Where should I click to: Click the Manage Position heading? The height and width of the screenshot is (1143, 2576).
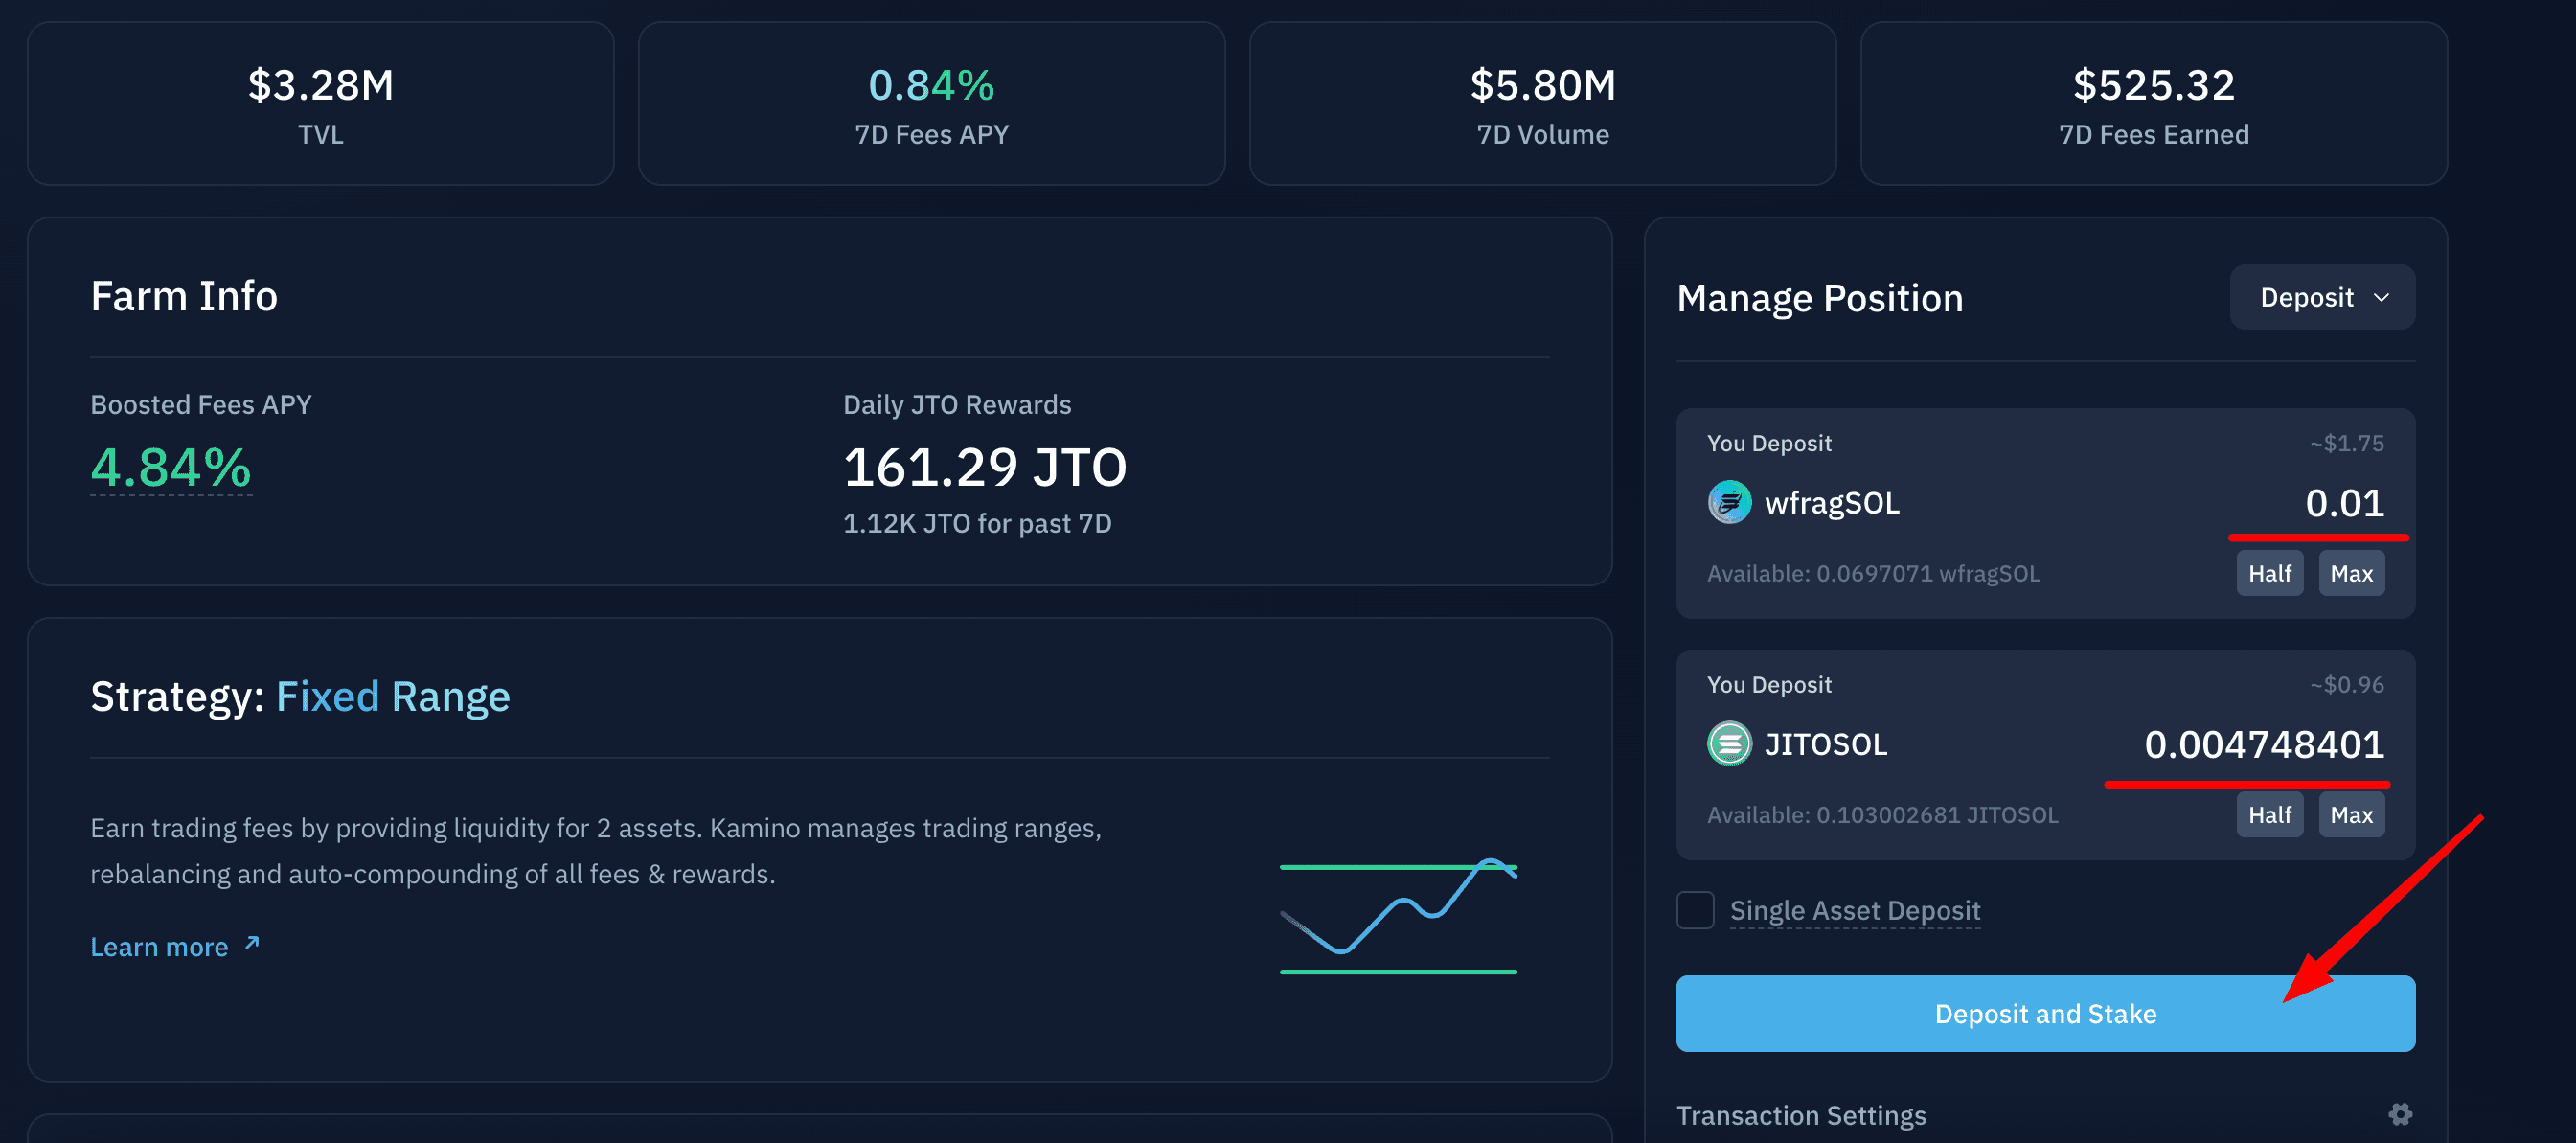point(1820,298)
